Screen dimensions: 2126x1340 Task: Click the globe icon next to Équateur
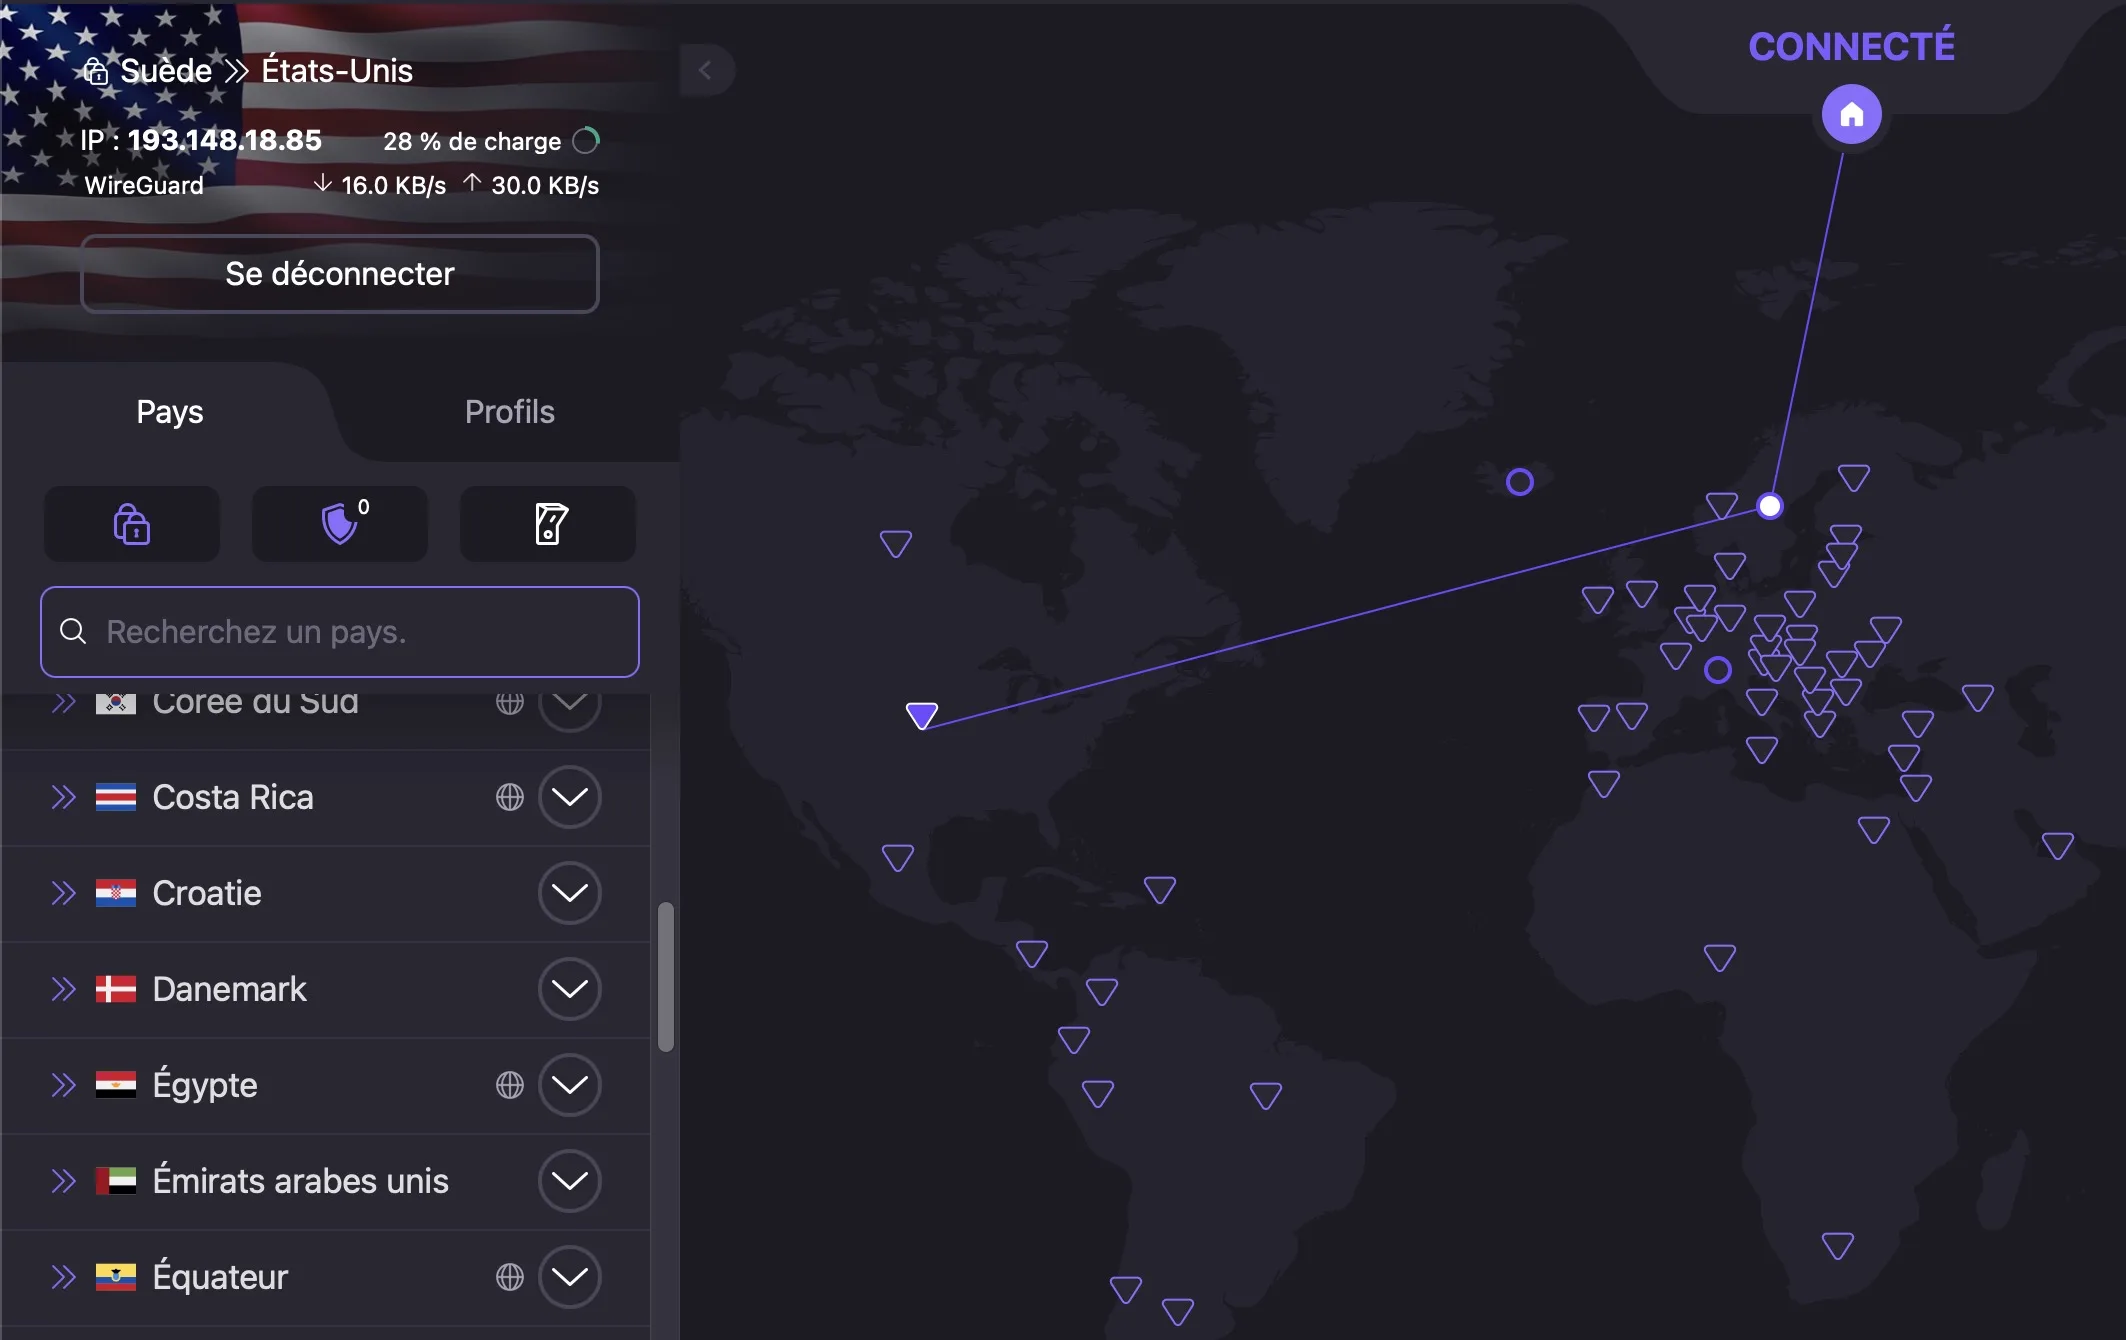tap(510, 1277)
